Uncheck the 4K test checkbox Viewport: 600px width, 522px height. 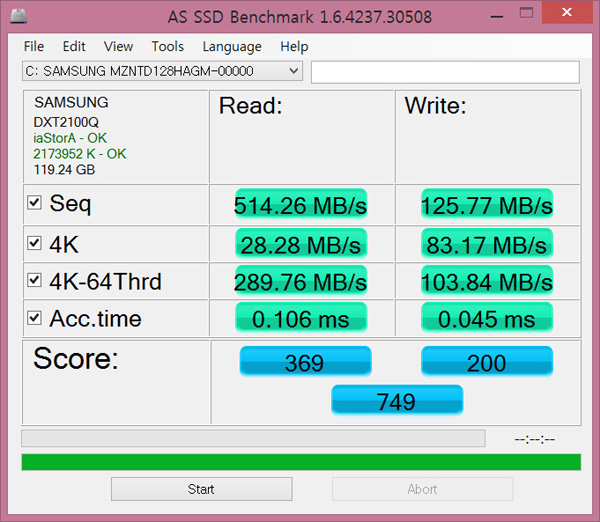tap(34, 243)
